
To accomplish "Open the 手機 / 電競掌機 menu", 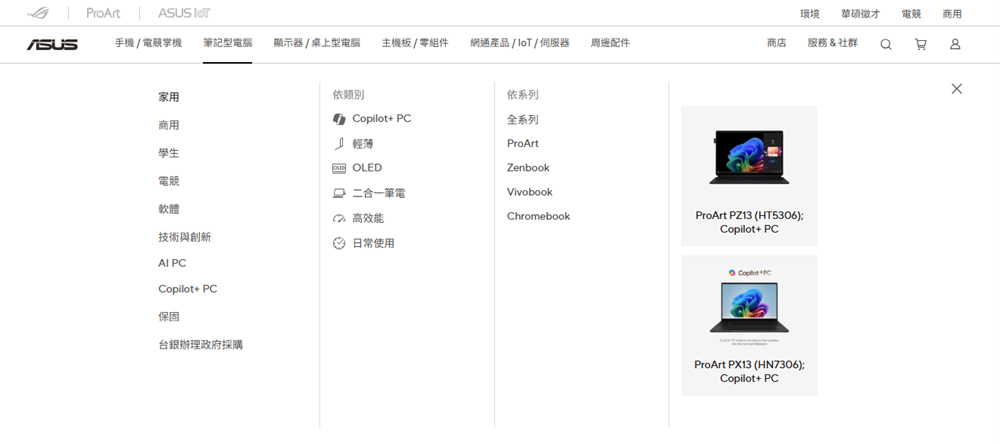I will [148, 43].
